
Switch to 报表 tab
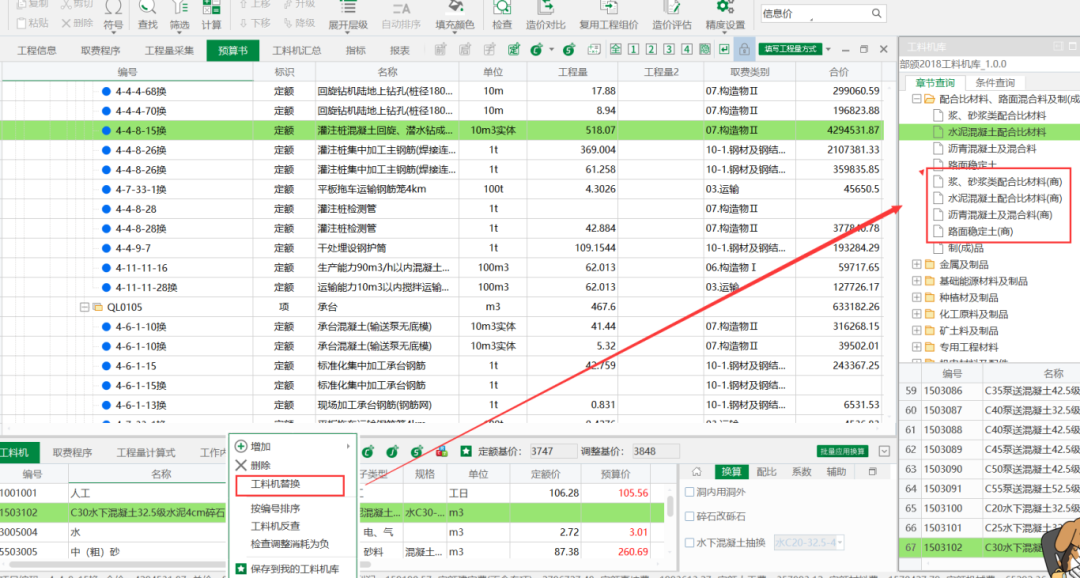399,50
